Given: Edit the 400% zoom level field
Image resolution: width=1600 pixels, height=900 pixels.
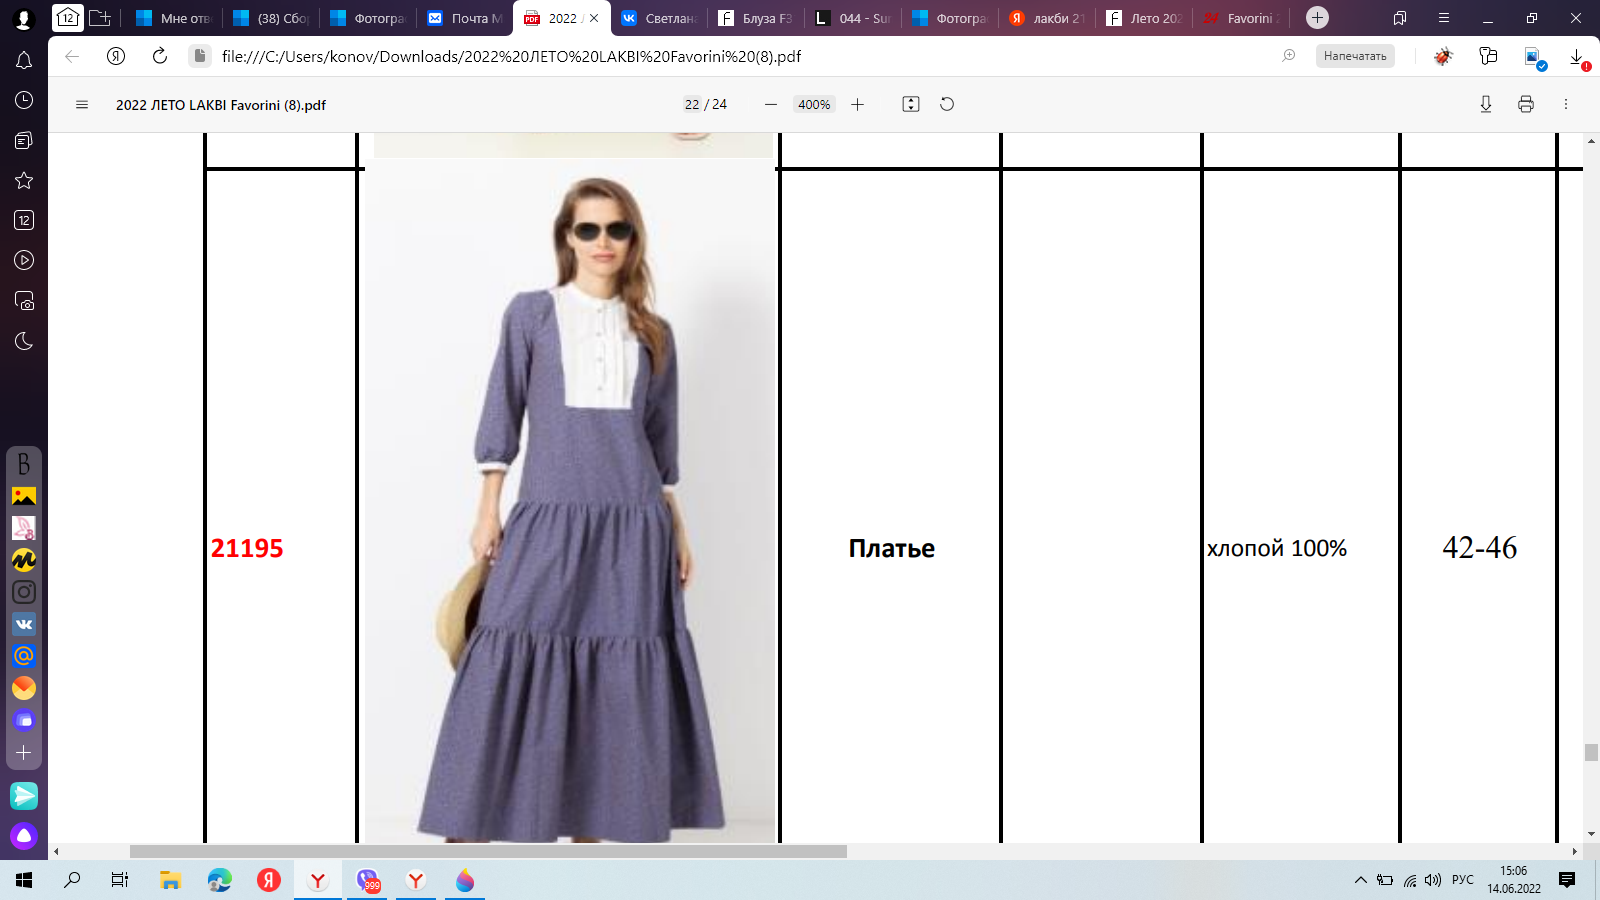Looking at the screenshot, I should coord(814,105).
